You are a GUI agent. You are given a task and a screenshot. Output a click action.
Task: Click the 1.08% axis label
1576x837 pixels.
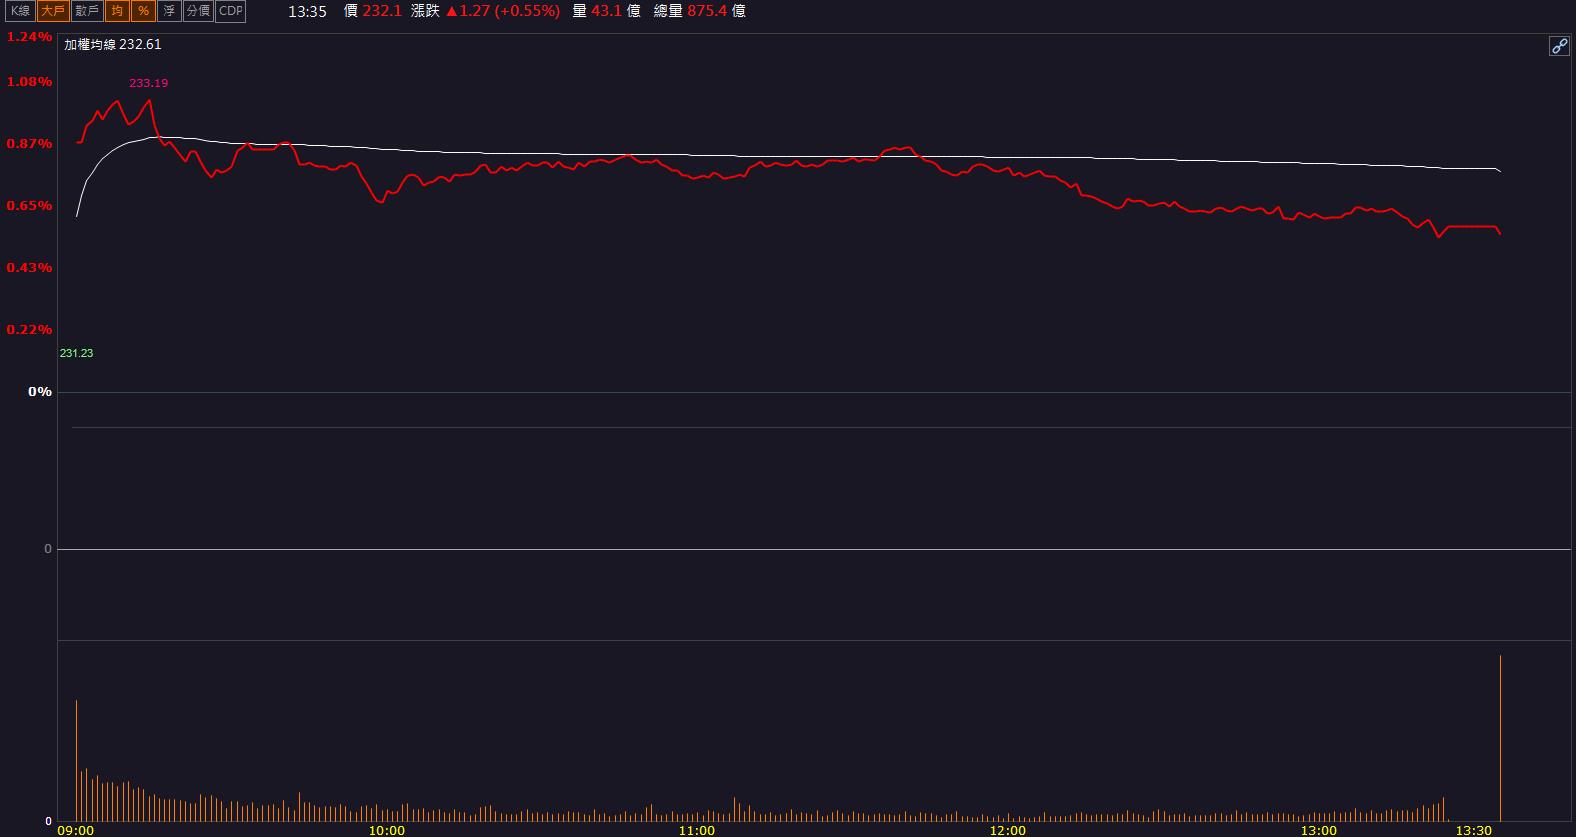coord(29,82)
